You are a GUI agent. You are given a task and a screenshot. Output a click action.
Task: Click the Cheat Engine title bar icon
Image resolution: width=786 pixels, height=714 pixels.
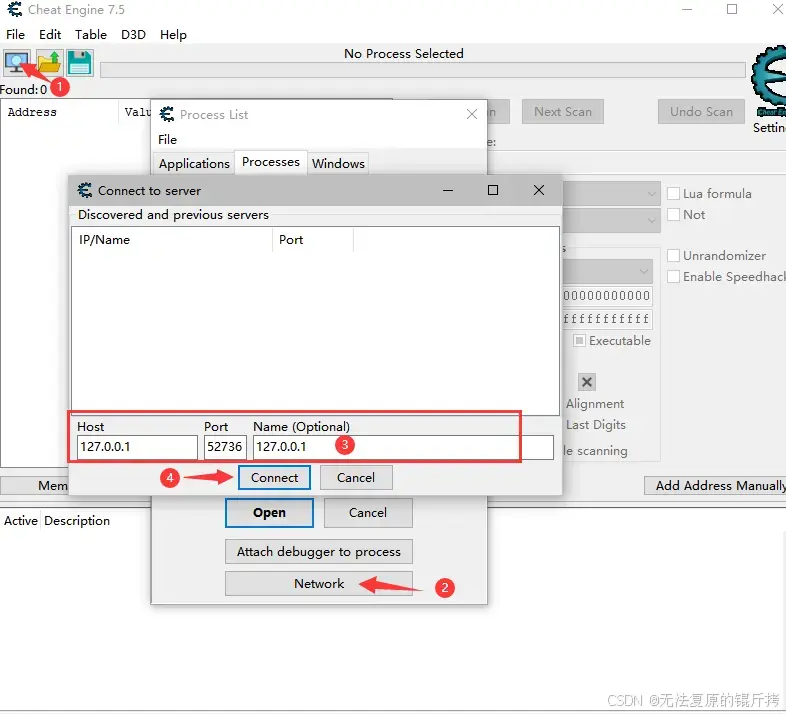tap(15, 9)
